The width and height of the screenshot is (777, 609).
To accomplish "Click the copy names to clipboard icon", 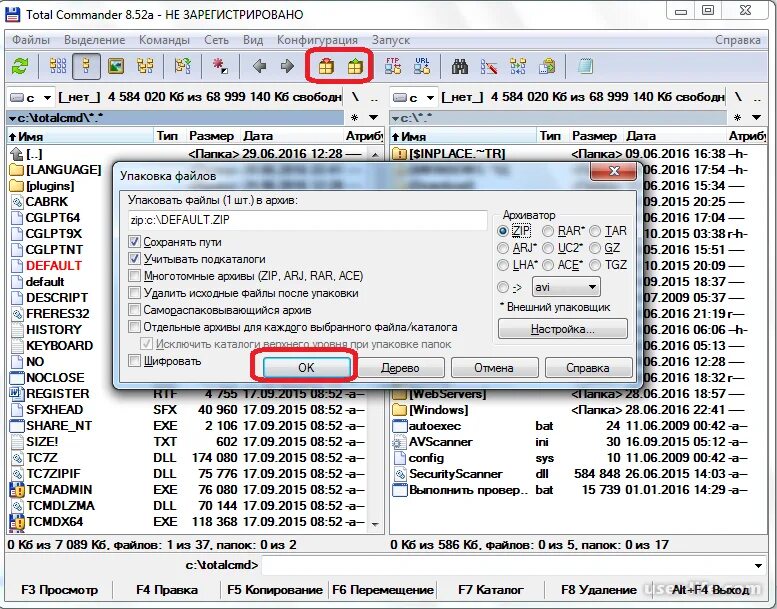I will click(x=547, y=66).
